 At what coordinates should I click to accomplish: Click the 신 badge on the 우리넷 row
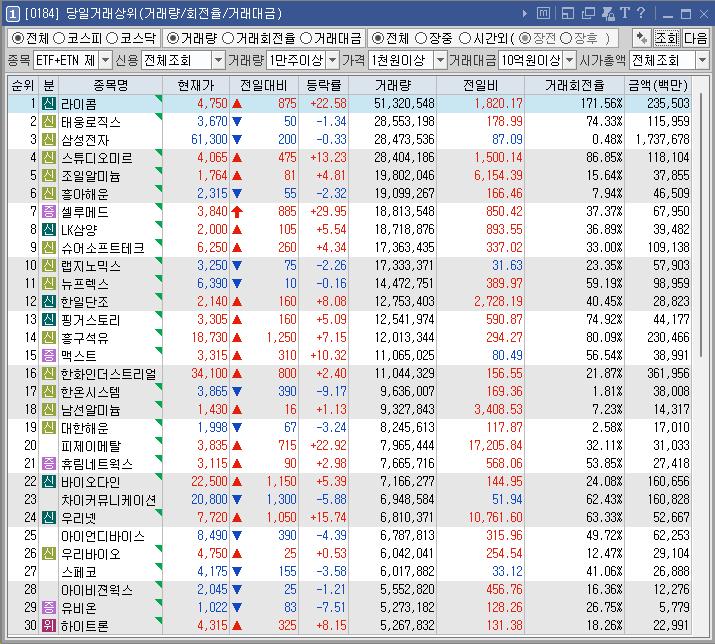click(x=48, y=517)
